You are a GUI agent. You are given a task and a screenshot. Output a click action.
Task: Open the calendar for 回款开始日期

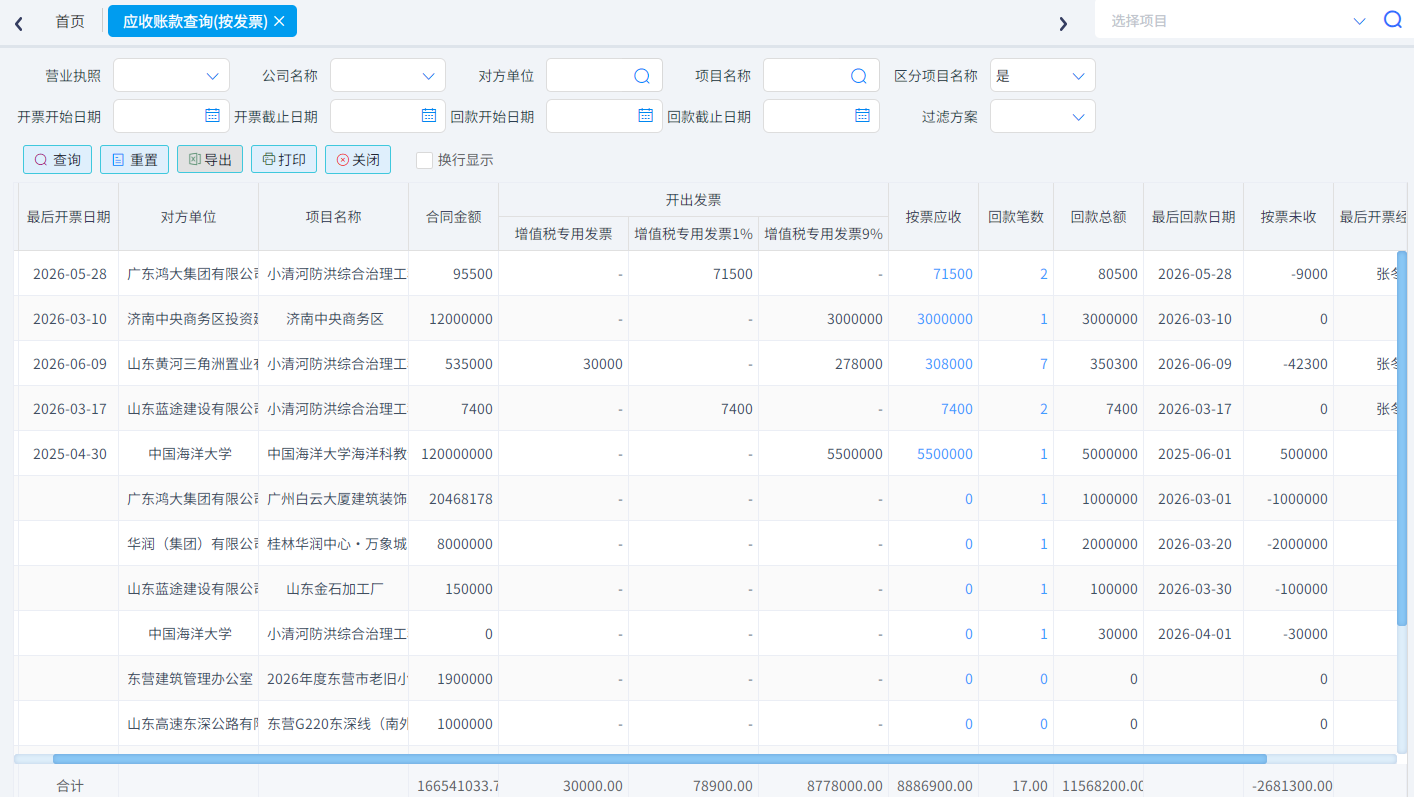645,115
